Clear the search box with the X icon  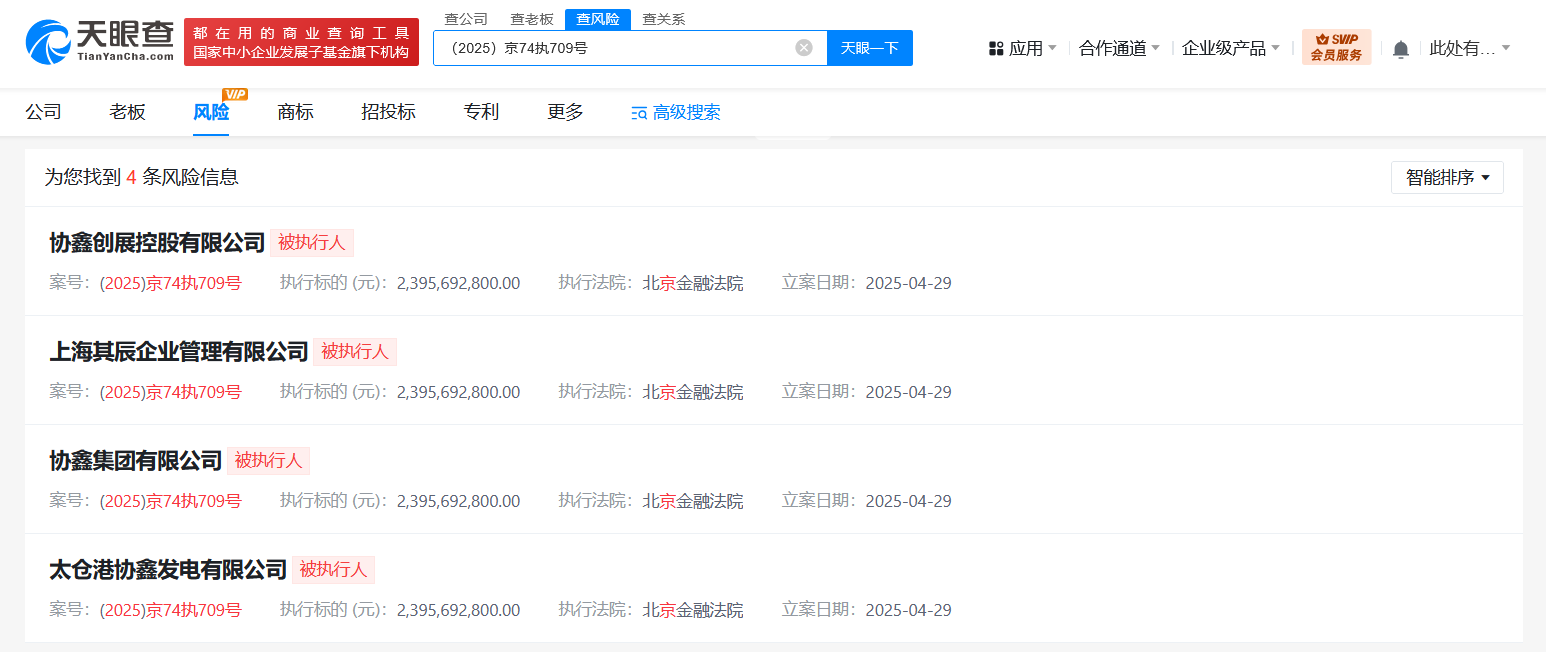(804, 48)
